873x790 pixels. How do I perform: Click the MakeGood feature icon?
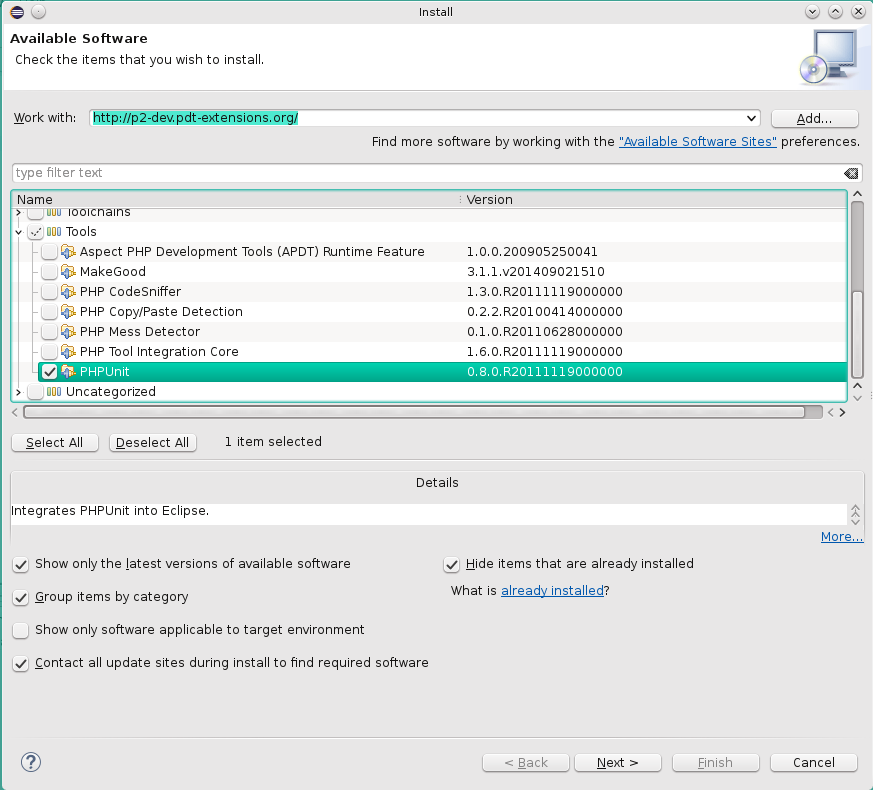click(68, 272)
